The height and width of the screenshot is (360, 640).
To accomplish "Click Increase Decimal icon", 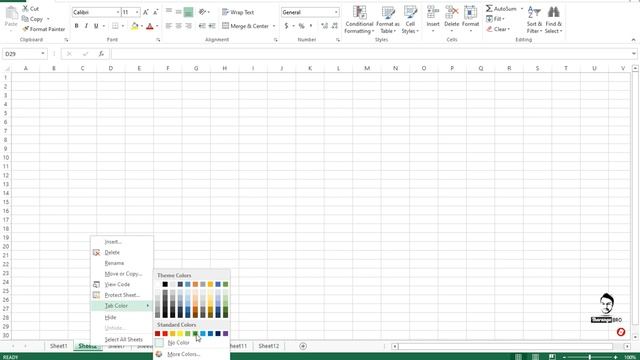I will click(x=324, y=26).
